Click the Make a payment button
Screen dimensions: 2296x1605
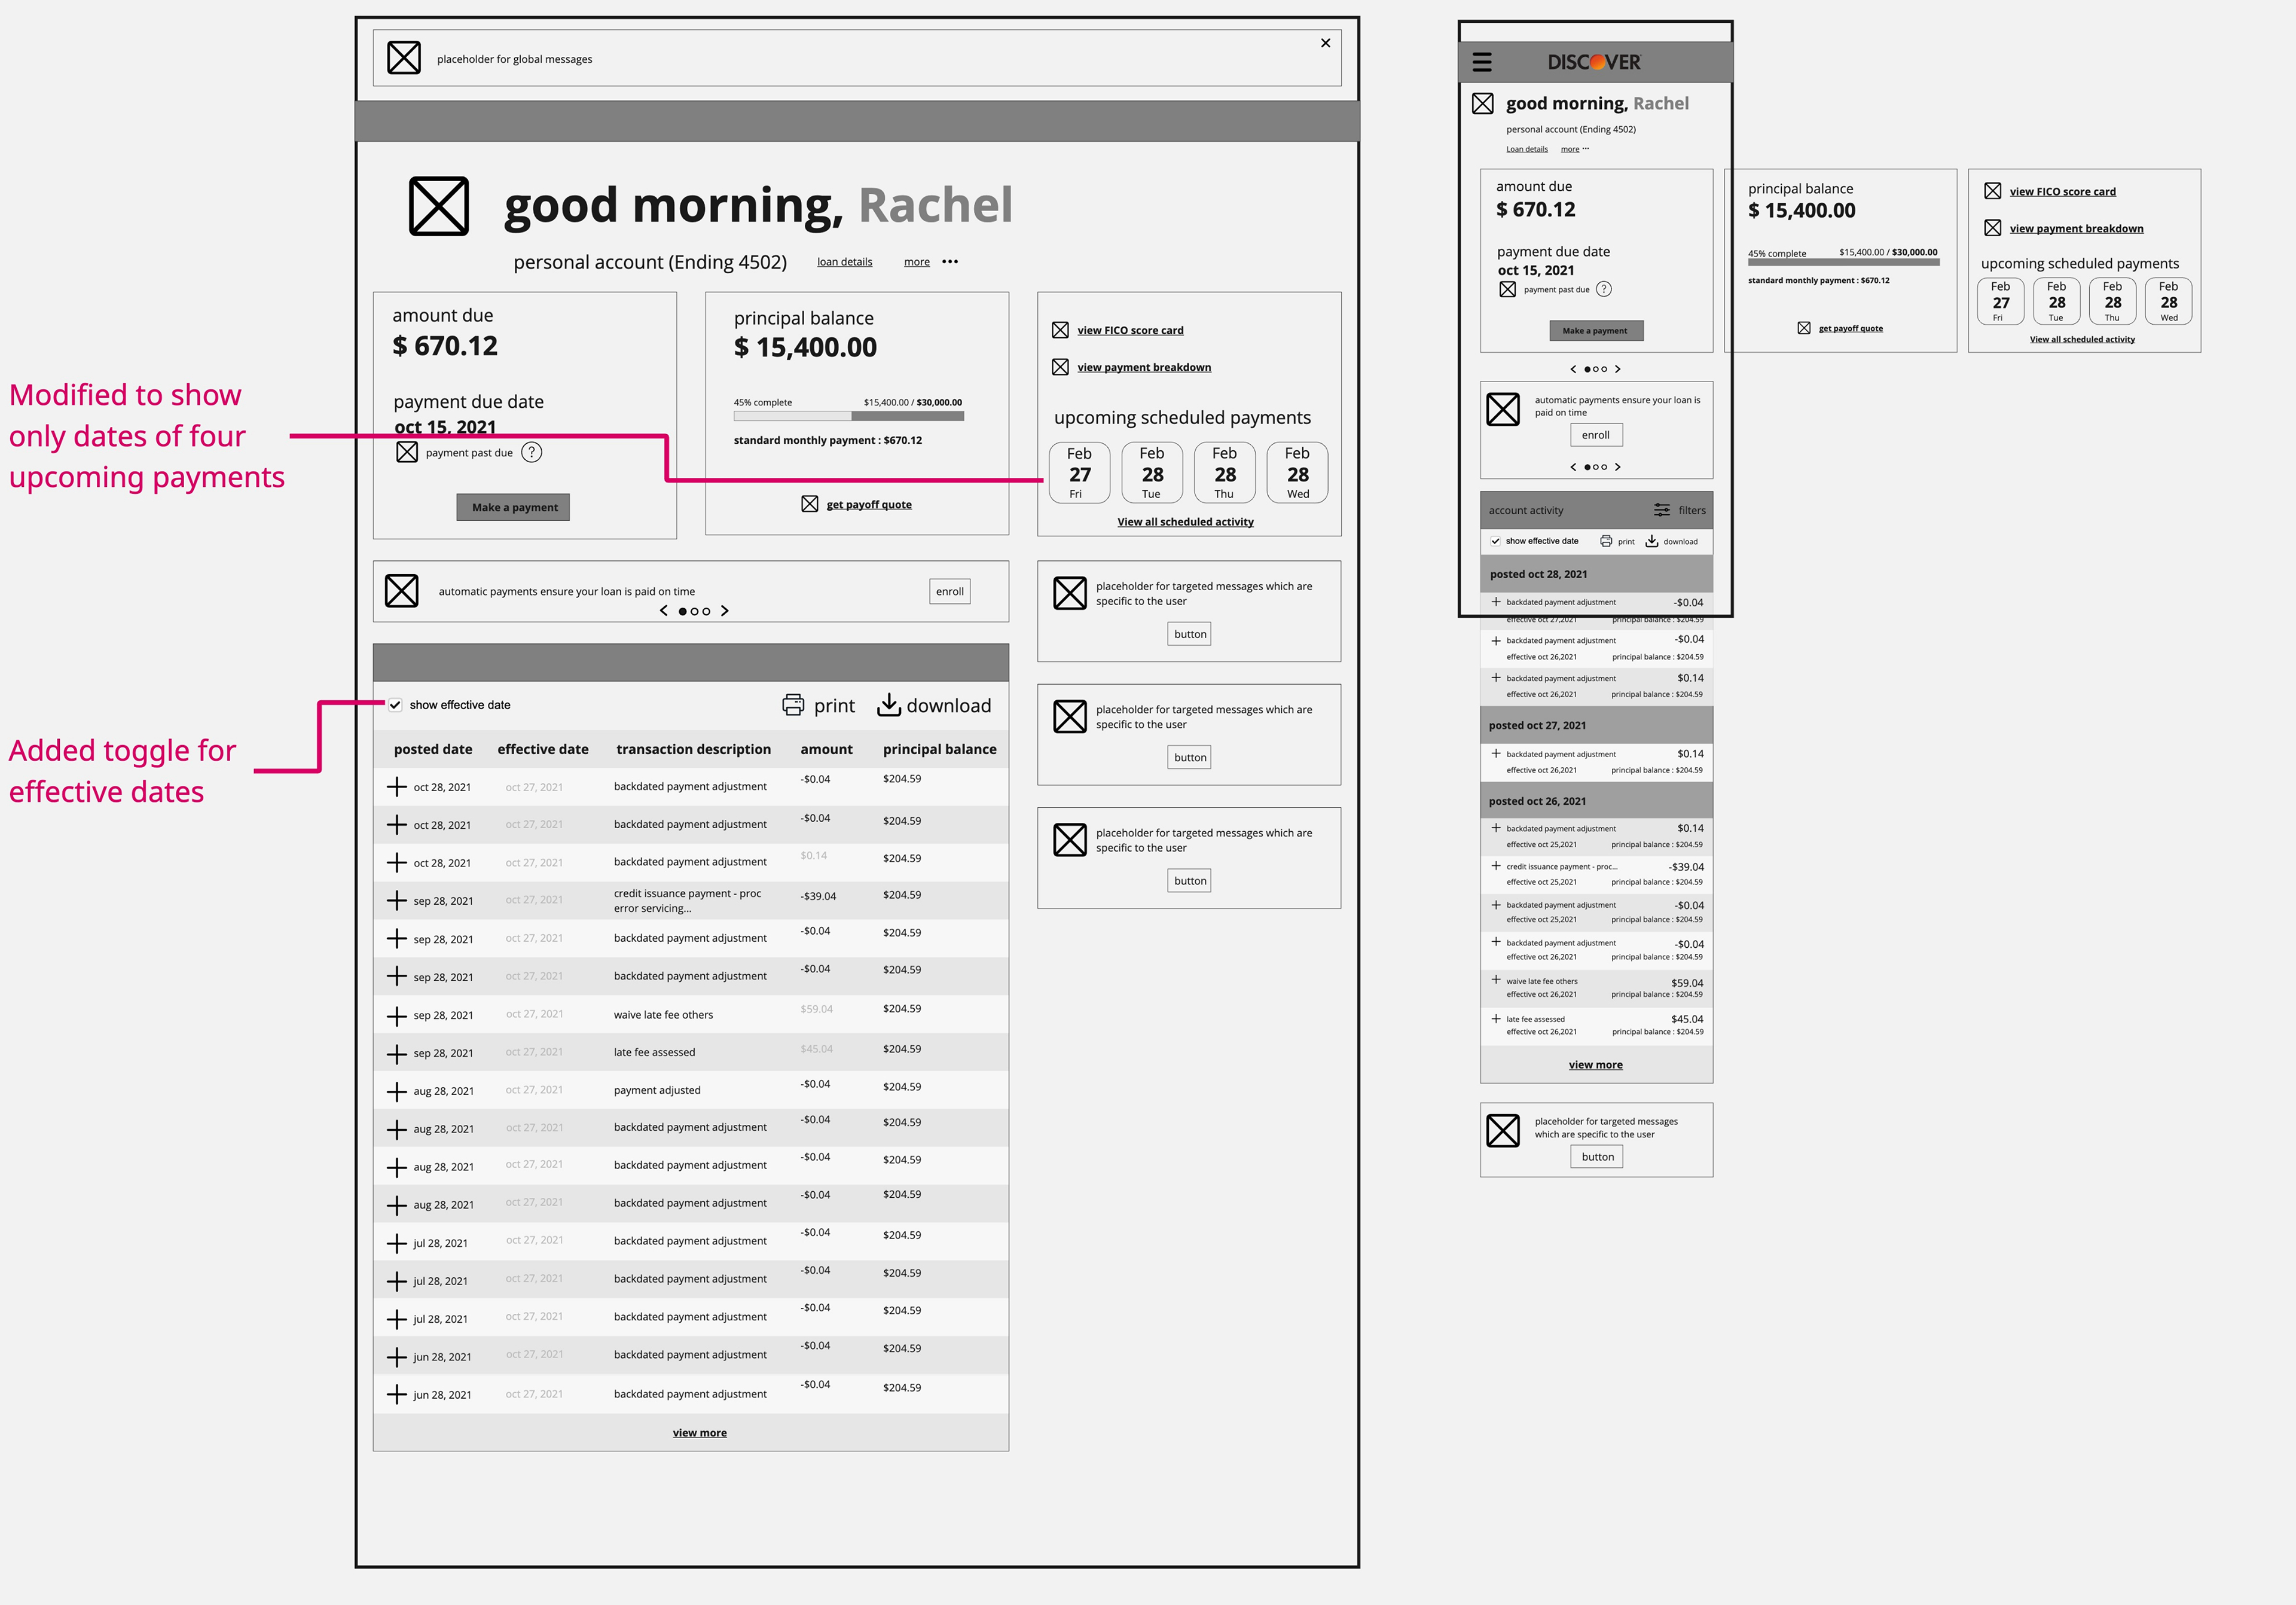(x=514, y=507)
